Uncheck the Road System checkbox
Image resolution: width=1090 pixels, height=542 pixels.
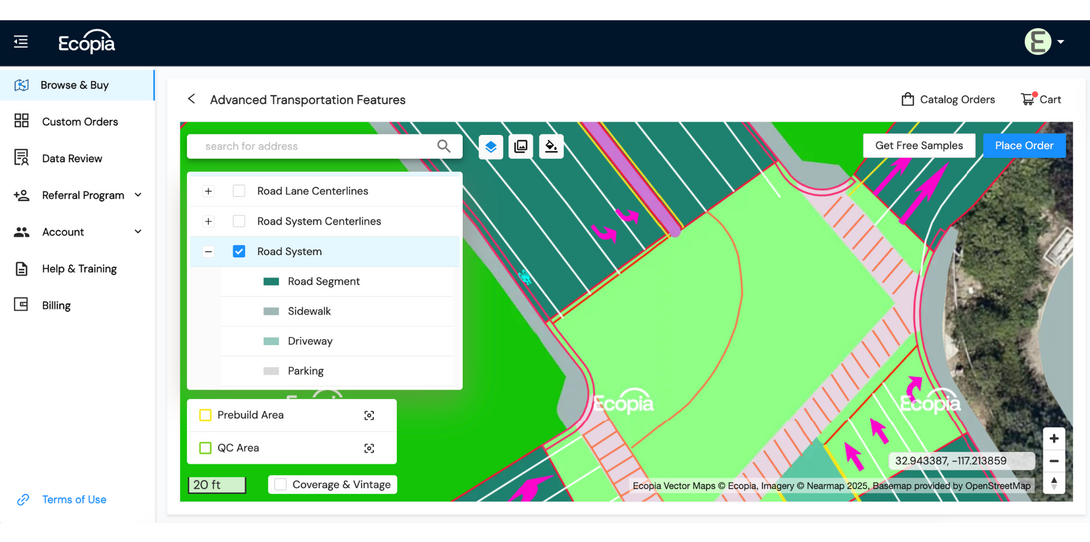click(x=239, y=252)
